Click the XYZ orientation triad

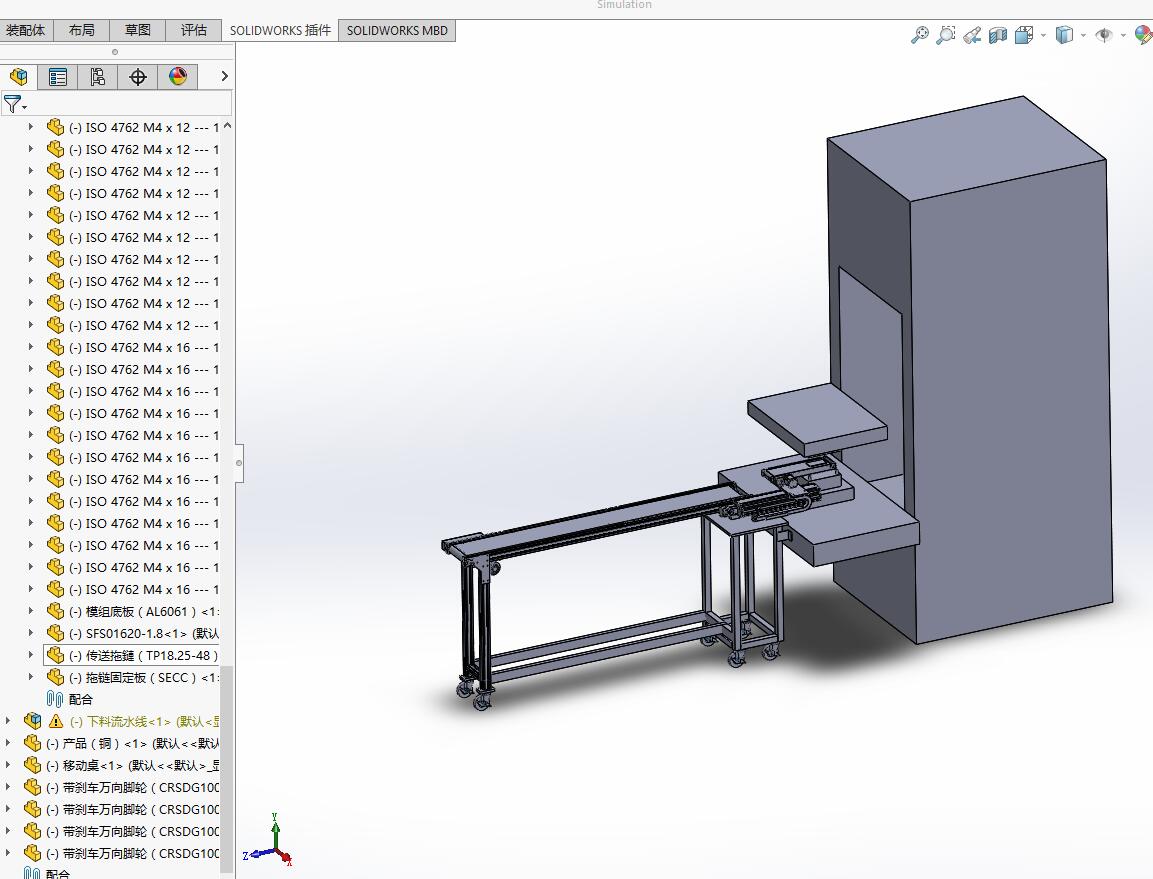(x=270, y=839)
